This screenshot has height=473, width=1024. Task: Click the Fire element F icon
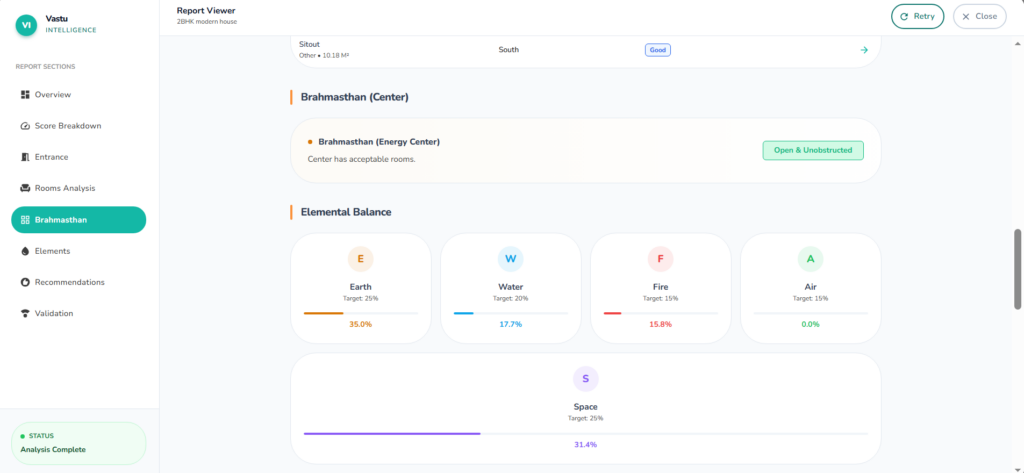tap(660, 259)
